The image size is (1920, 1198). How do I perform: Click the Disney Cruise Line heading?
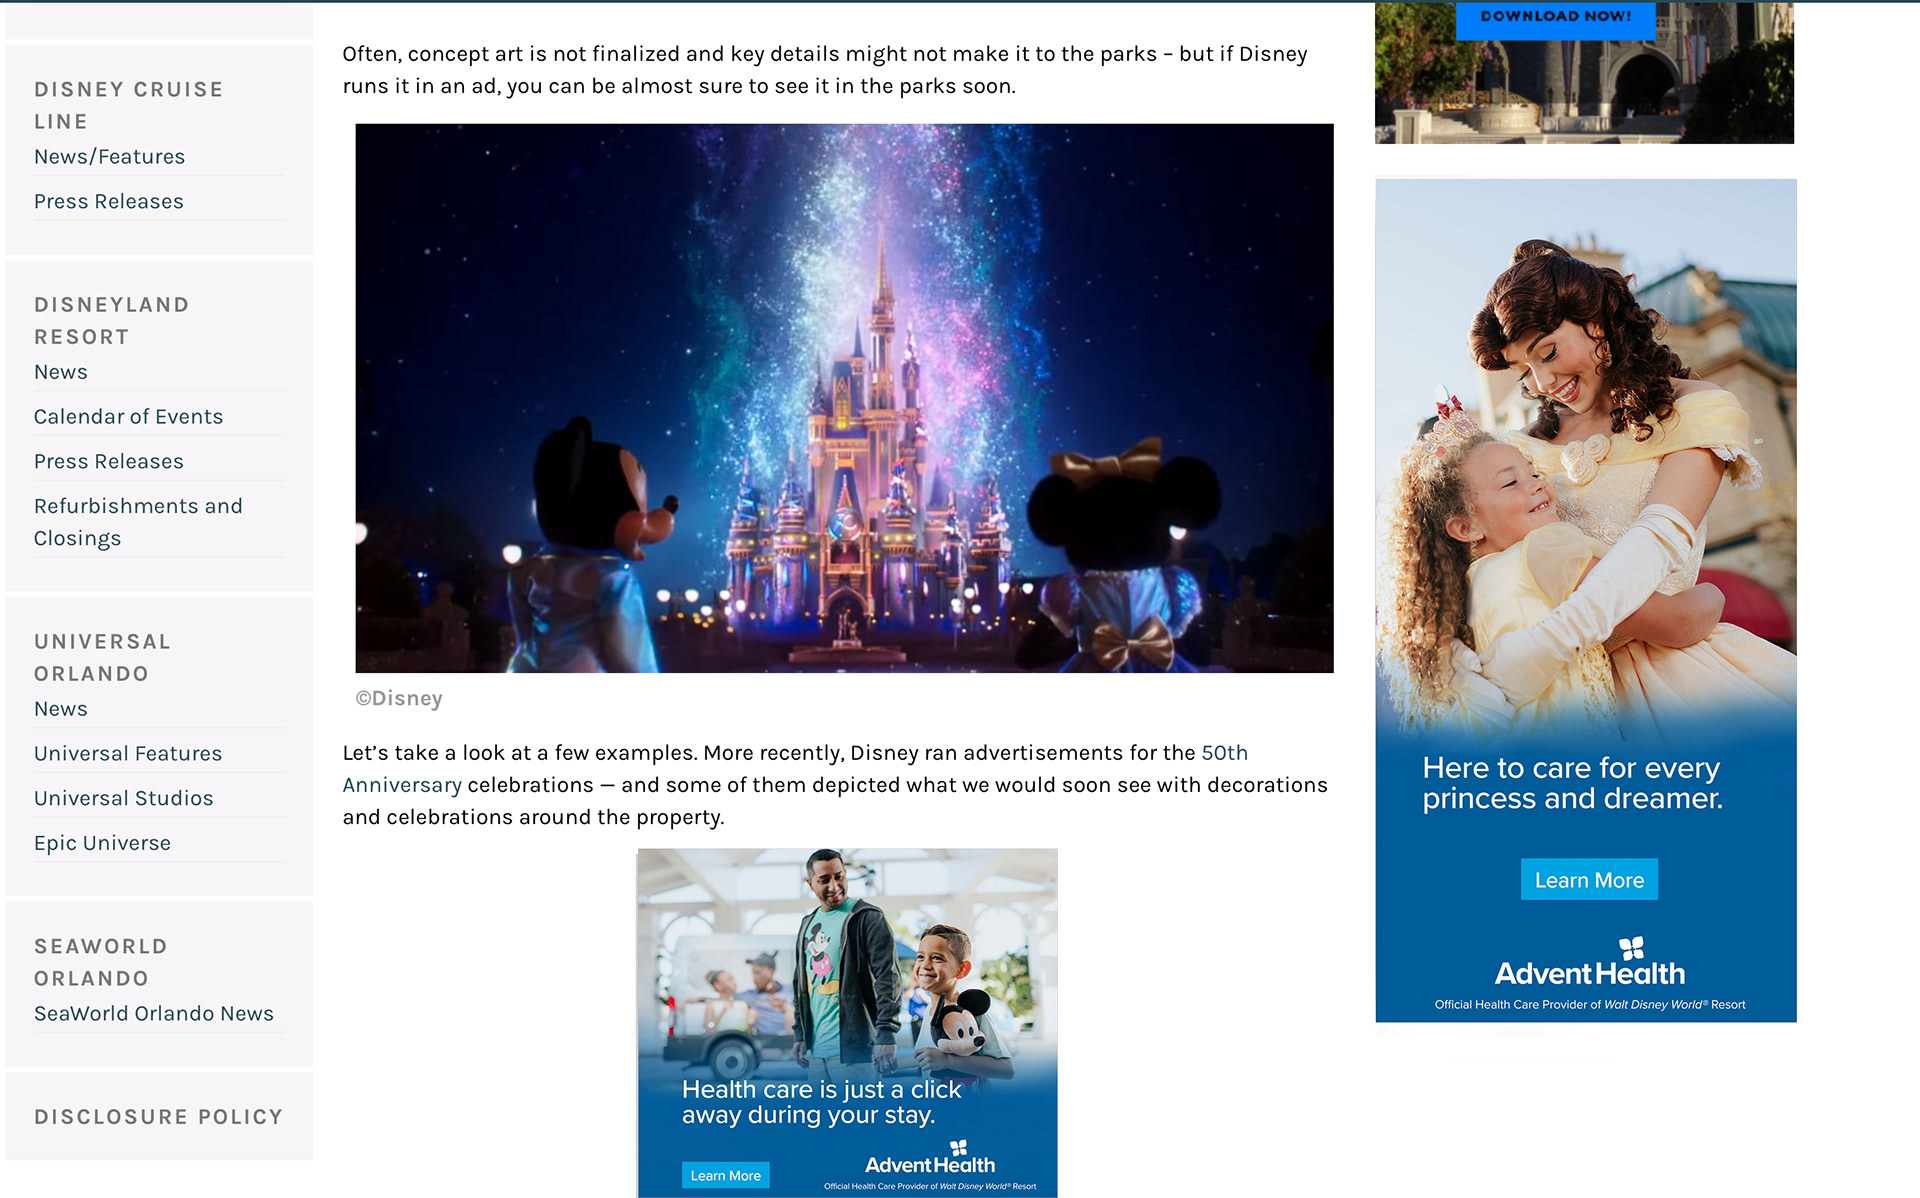tap(129, 106)
